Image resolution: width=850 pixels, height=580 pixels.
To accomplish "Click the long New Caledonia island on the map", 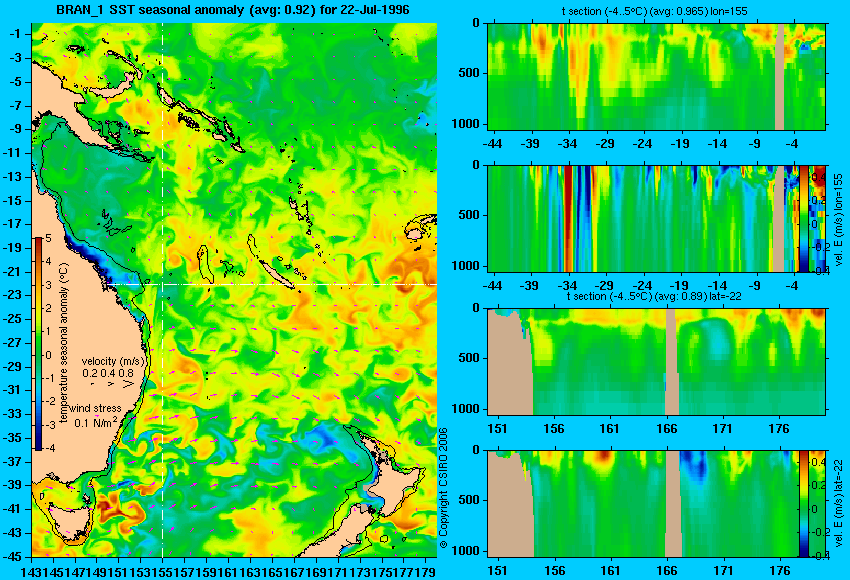I will [276, 274].
